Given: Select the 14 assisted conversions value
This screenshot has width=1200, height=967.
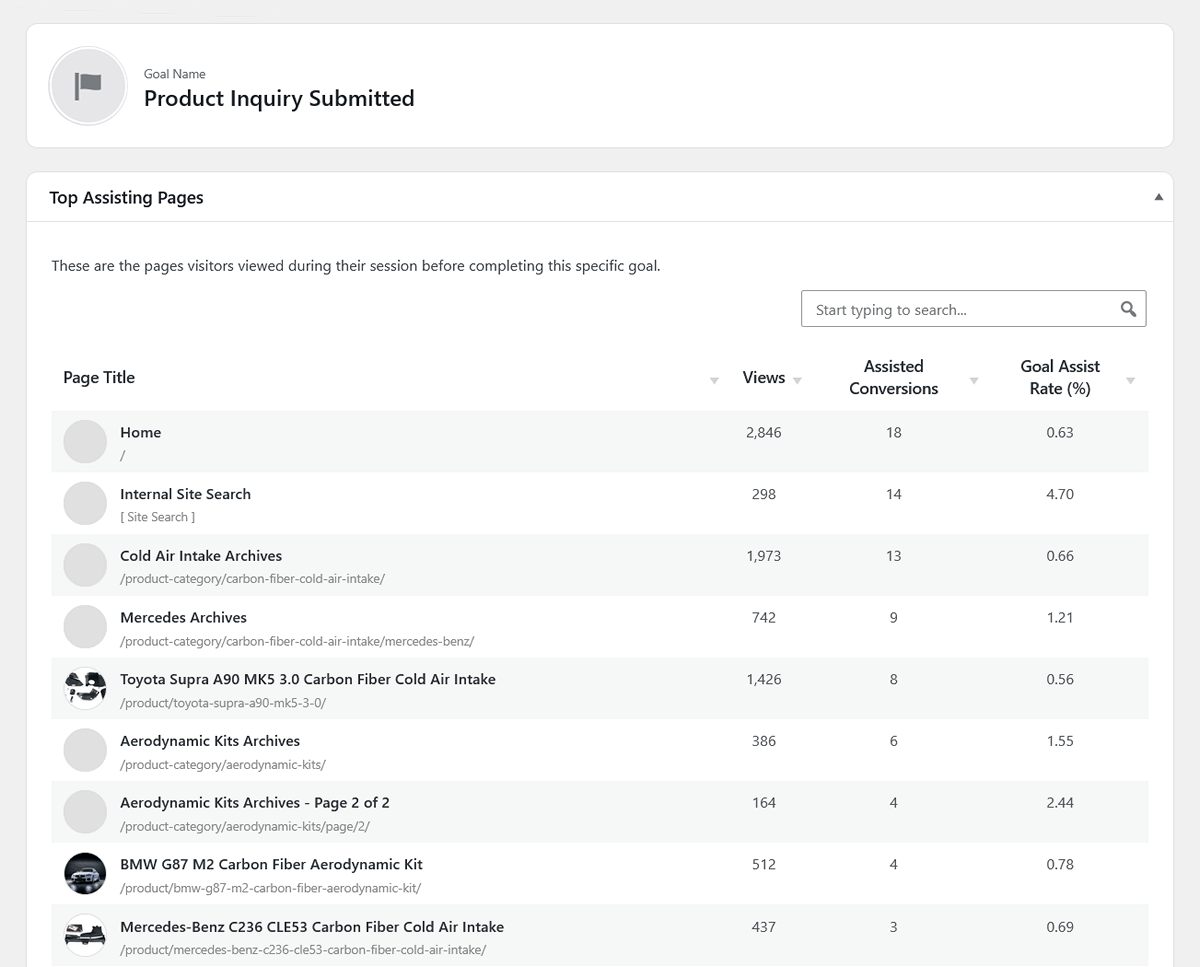Looking at the screenshot, I should coord(894,494).
